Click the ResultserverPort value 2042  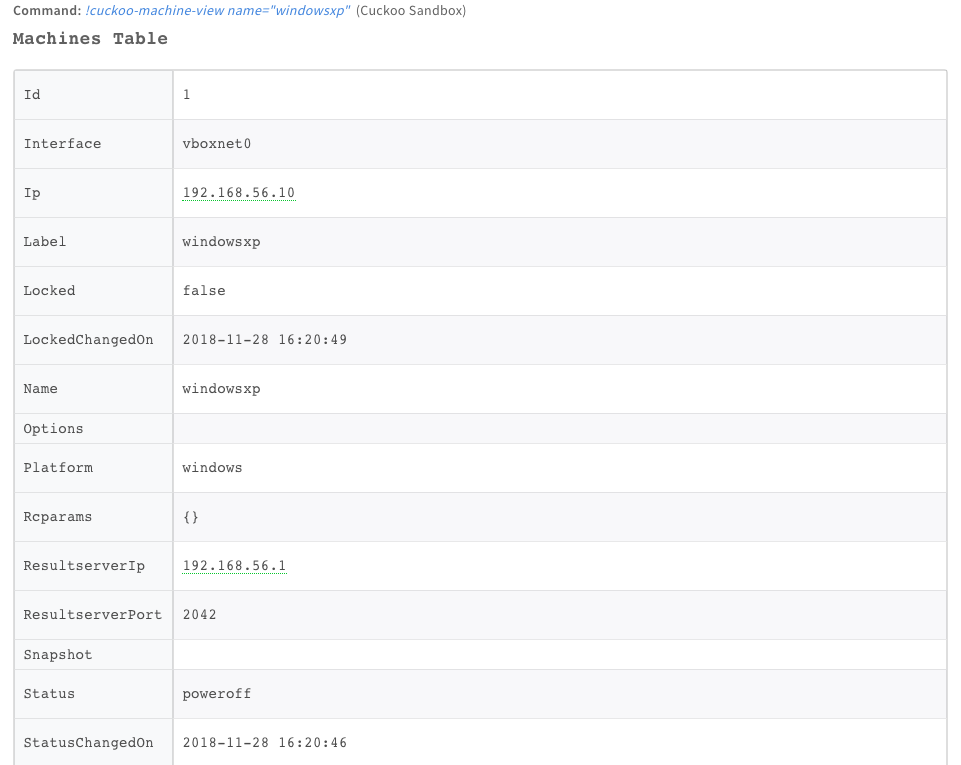coord(199,615)
